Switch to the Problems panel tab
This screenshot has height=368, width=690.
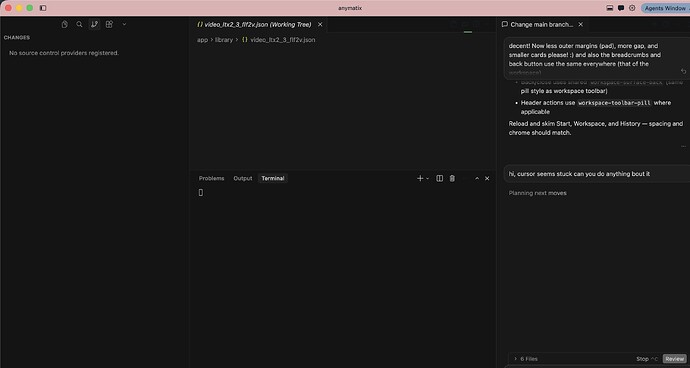click(x=211, y=178)
